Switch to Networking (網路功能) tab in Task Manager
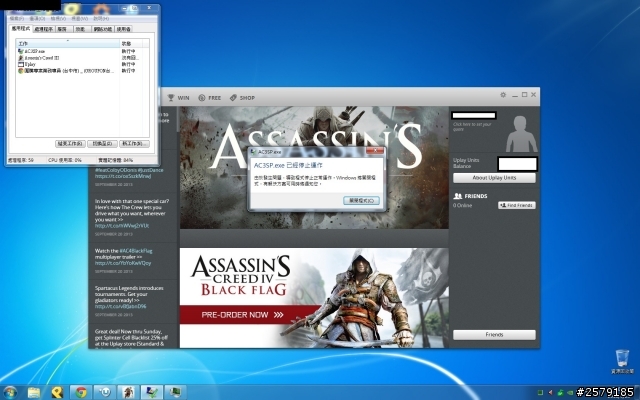The image size is (640, 400). 102,29
